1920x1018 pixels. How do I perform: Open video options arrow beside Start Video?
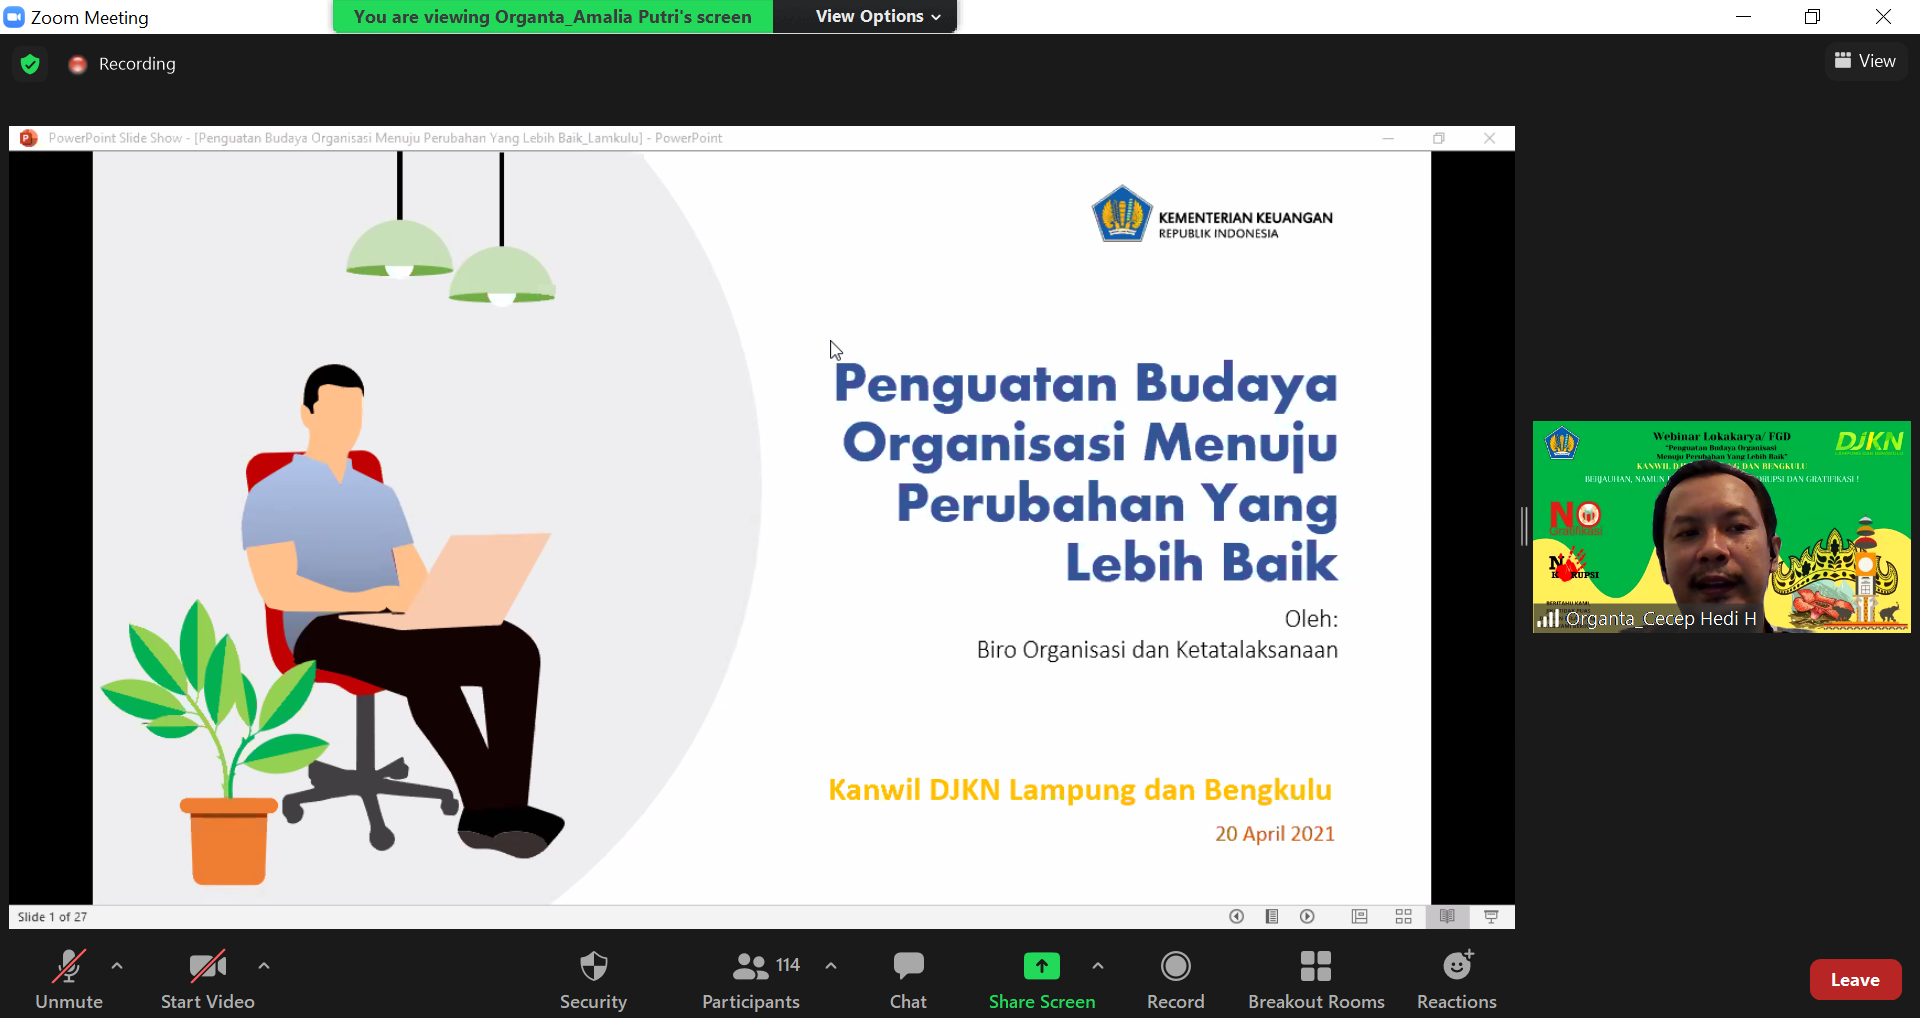click(x=264, y=966)
